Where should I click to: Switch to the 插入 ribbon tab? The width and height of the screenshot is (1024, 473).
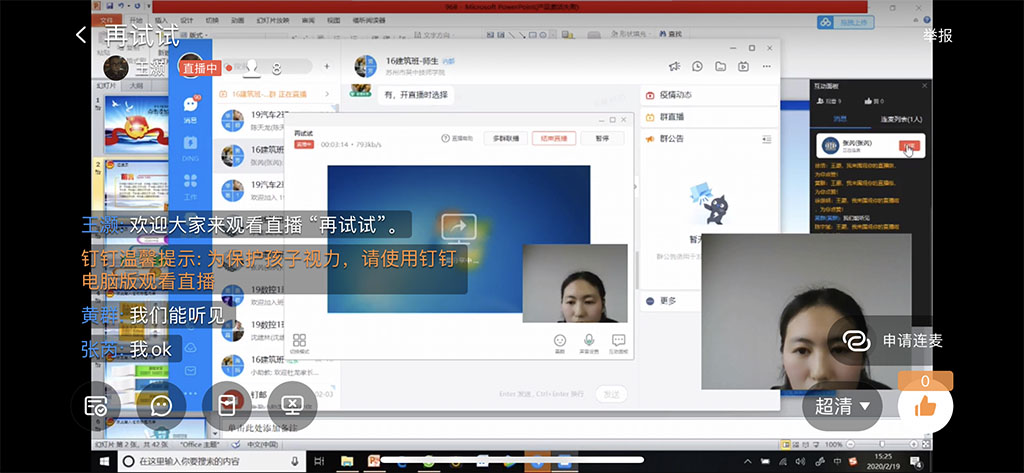coord(161,20)
